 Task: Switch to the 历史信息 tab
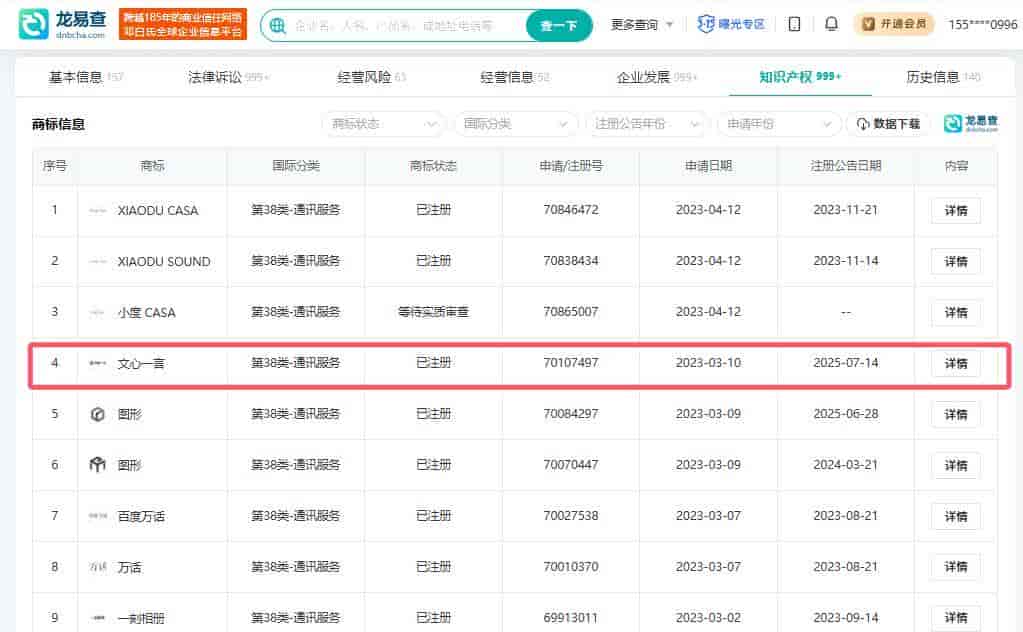[943, 77]
